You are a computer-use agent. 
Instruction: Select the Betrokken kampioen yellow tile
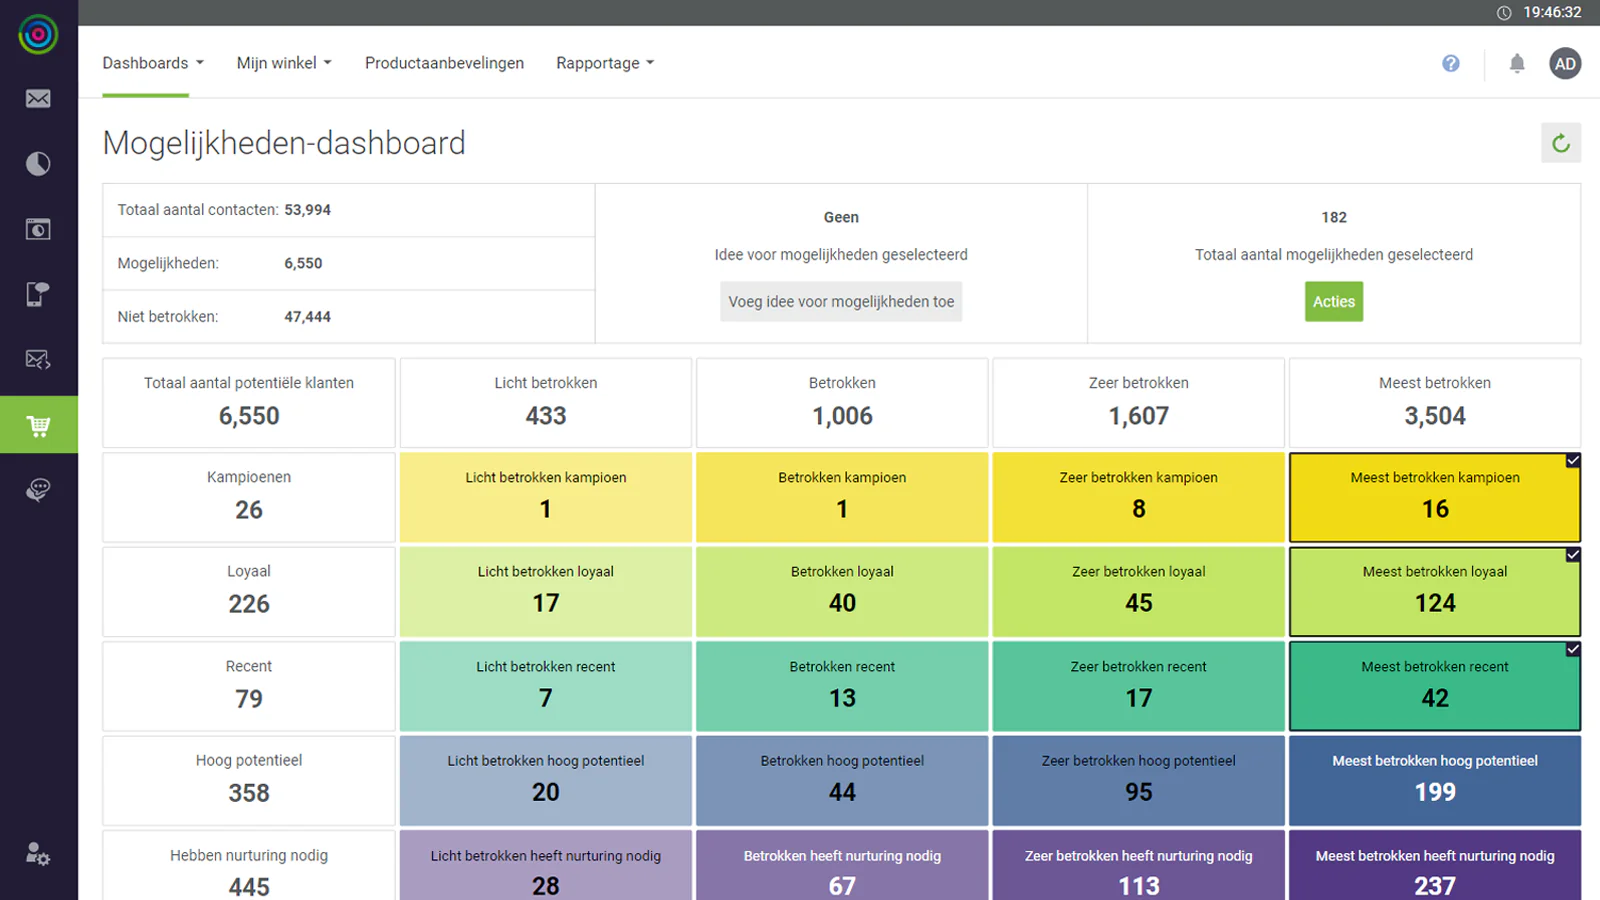tap(842, 497)
